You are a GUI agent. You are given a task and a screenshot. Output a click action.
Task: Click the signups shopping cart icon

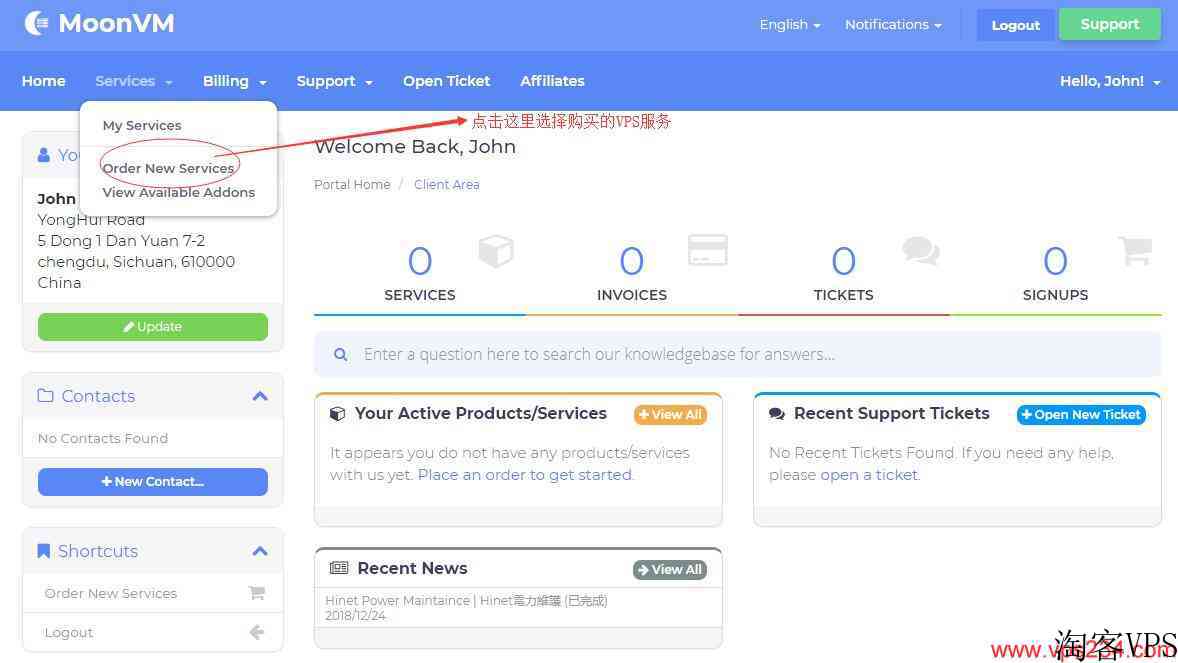(x=1134, y=250)
